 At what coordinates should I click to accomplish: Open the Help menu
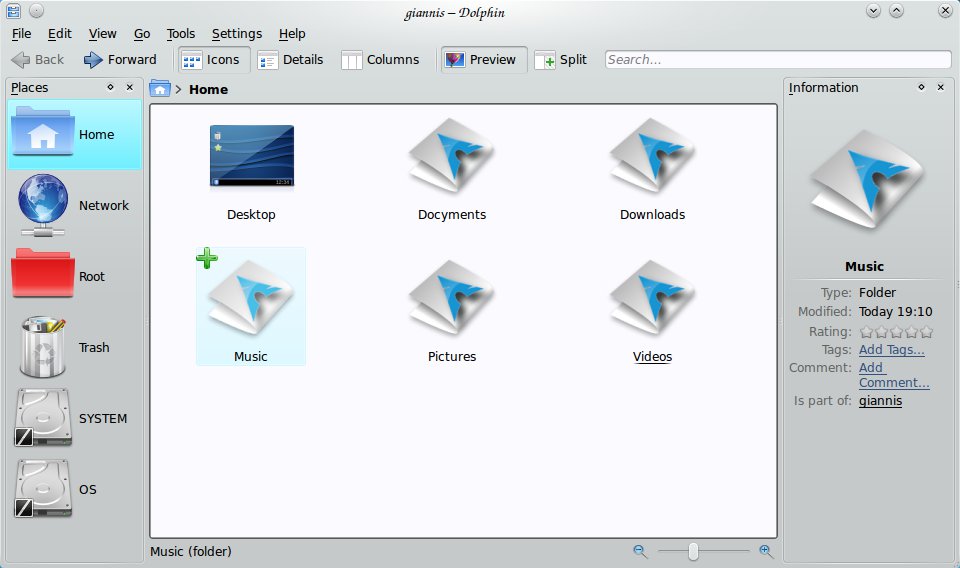(292, 34)
